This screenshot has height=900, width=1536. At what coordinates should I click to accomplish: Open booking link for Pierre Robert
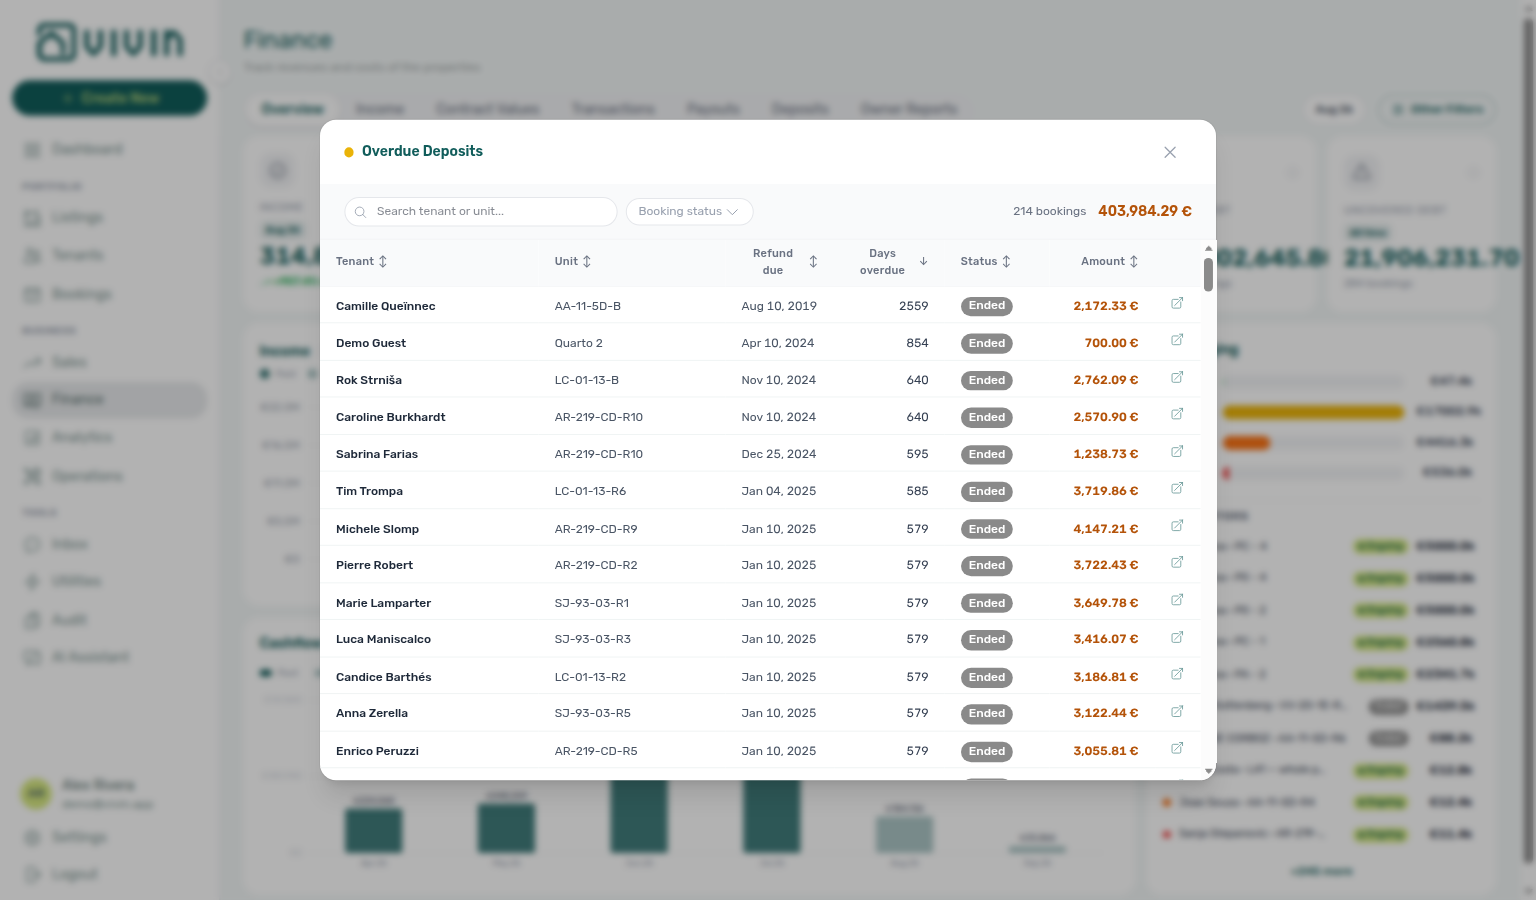tap(1177, 562)
